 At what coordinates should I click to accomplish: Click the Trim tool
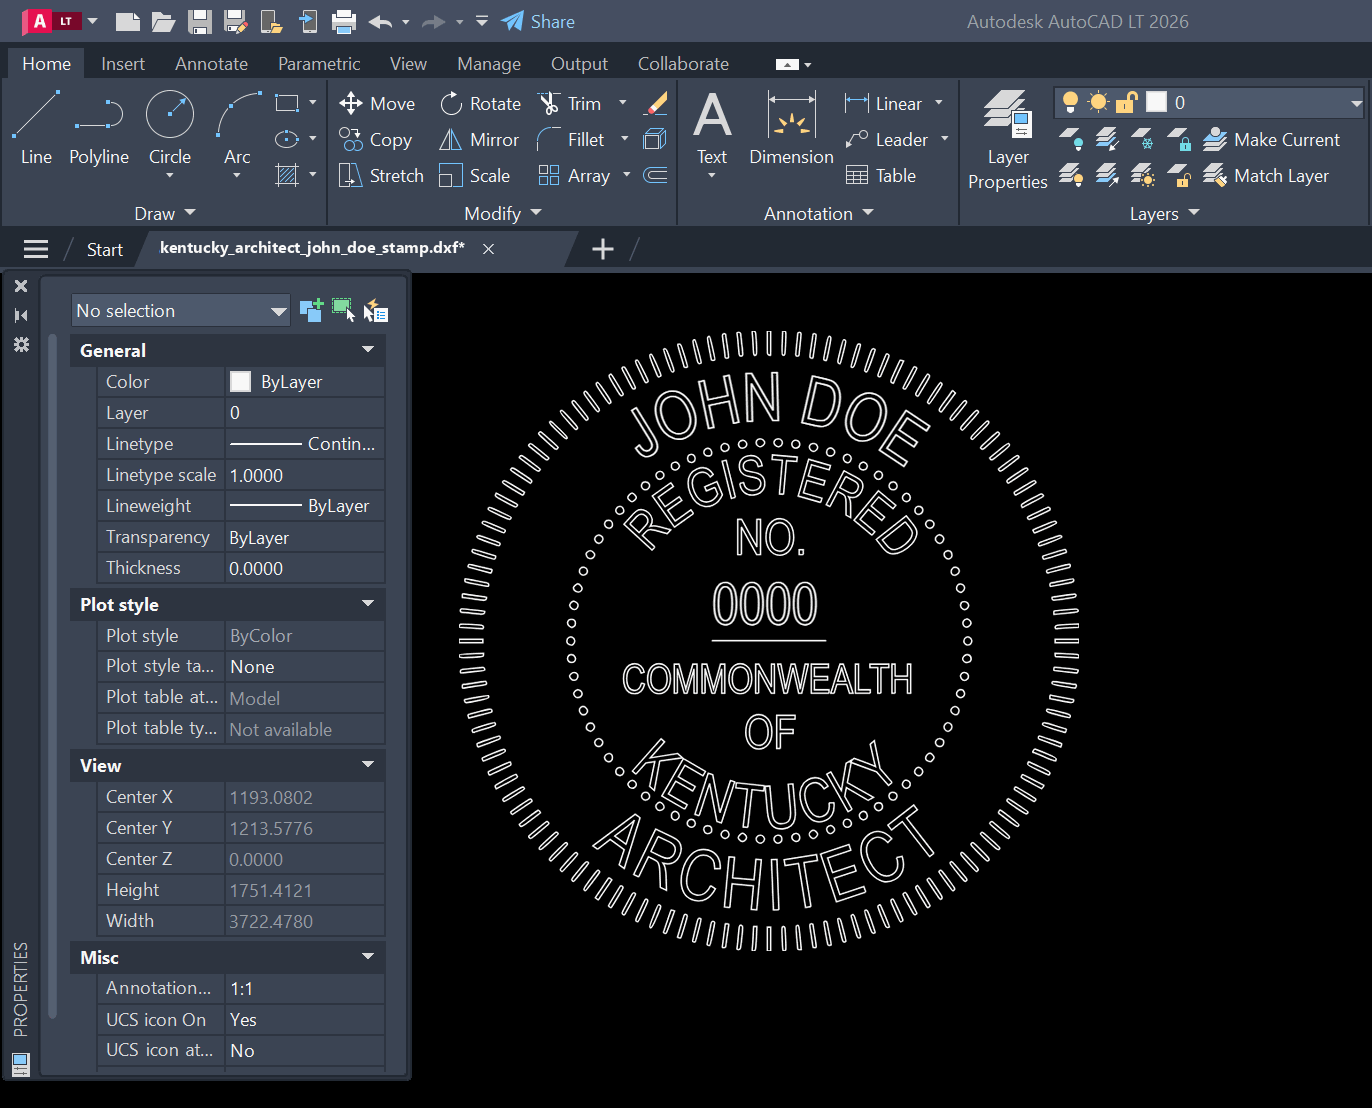tap(570, 103)
